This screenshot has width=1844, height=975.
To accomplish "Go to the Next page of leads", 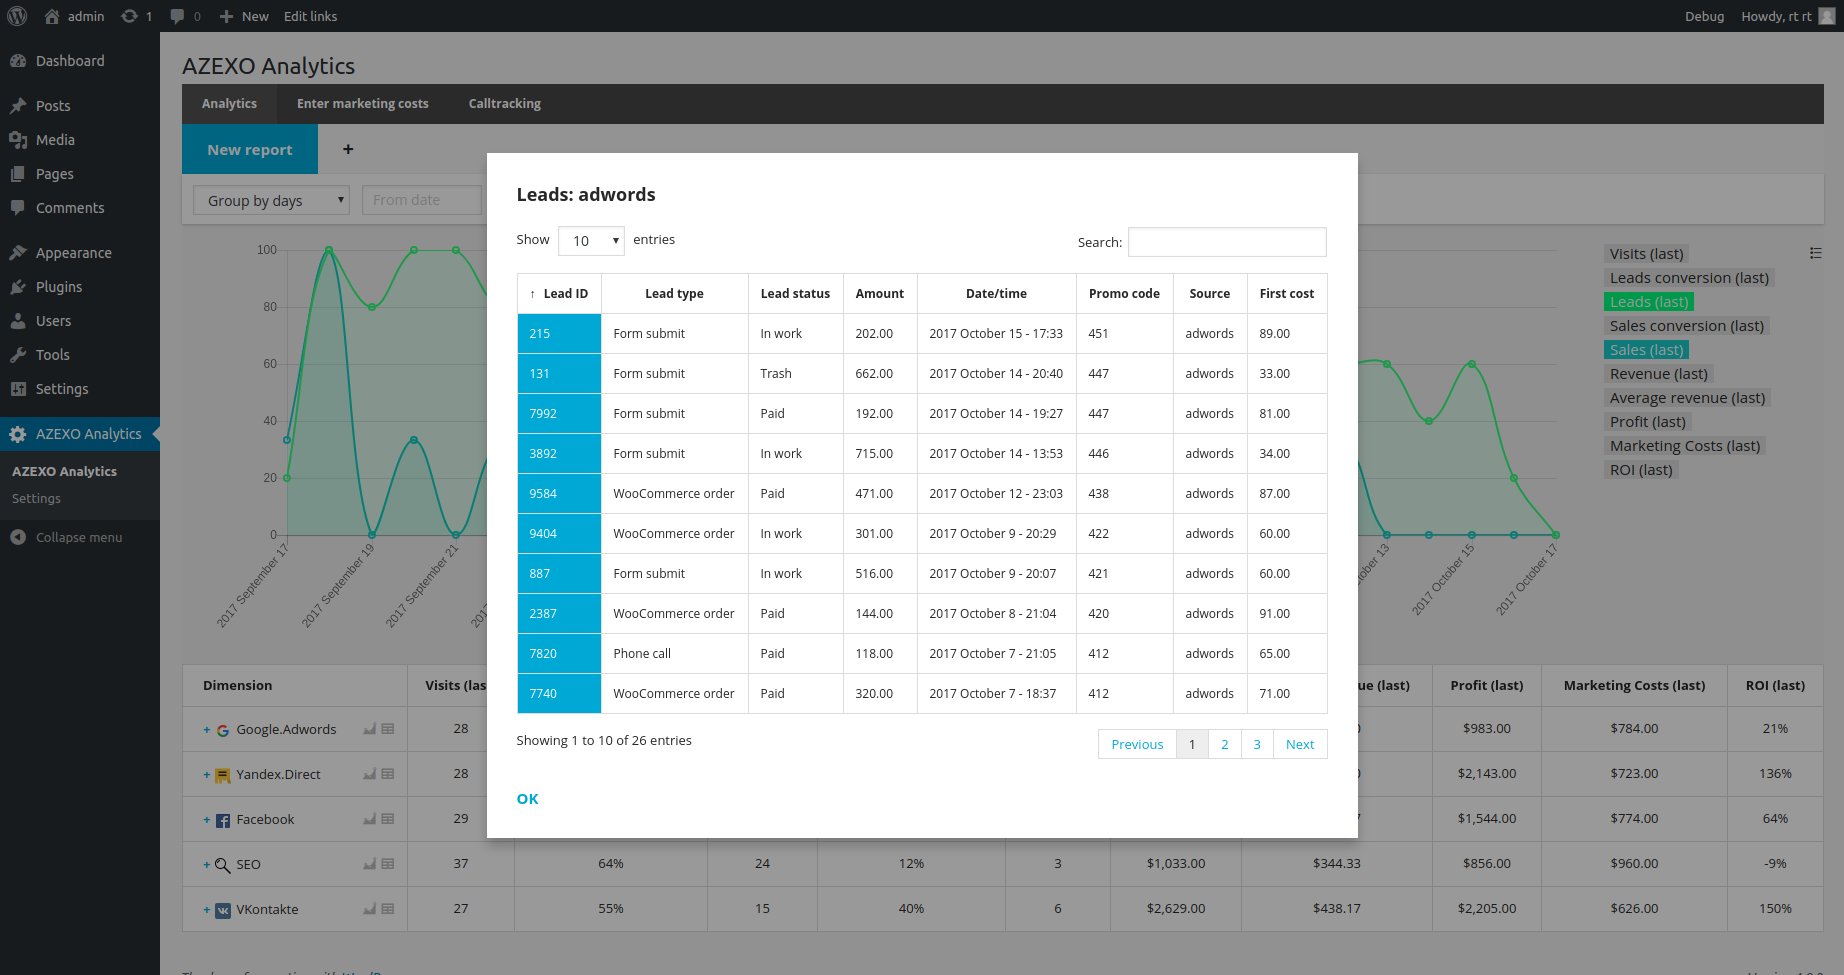I will [x=1299, y=745].
